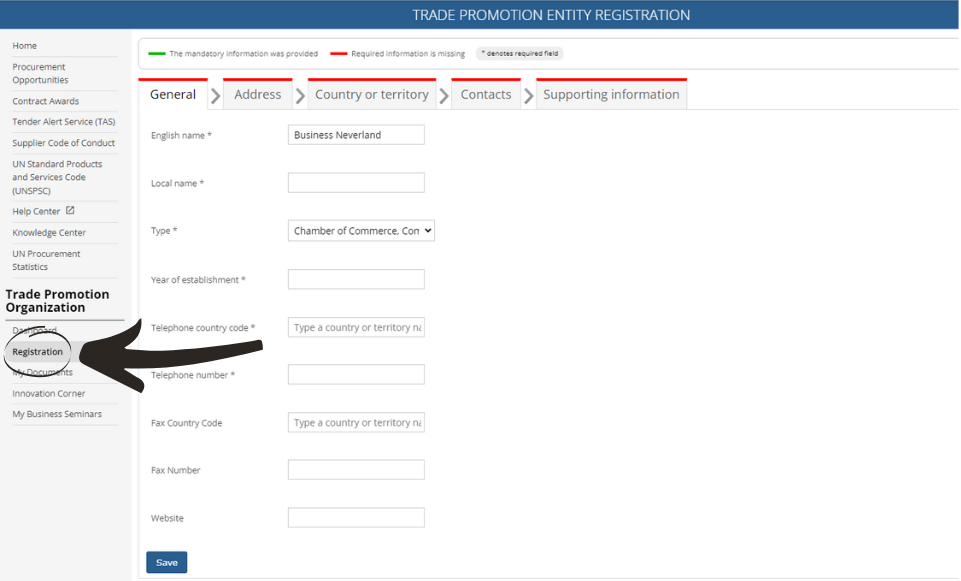
Task: Click the English name input field
Action: click(356, 135)
